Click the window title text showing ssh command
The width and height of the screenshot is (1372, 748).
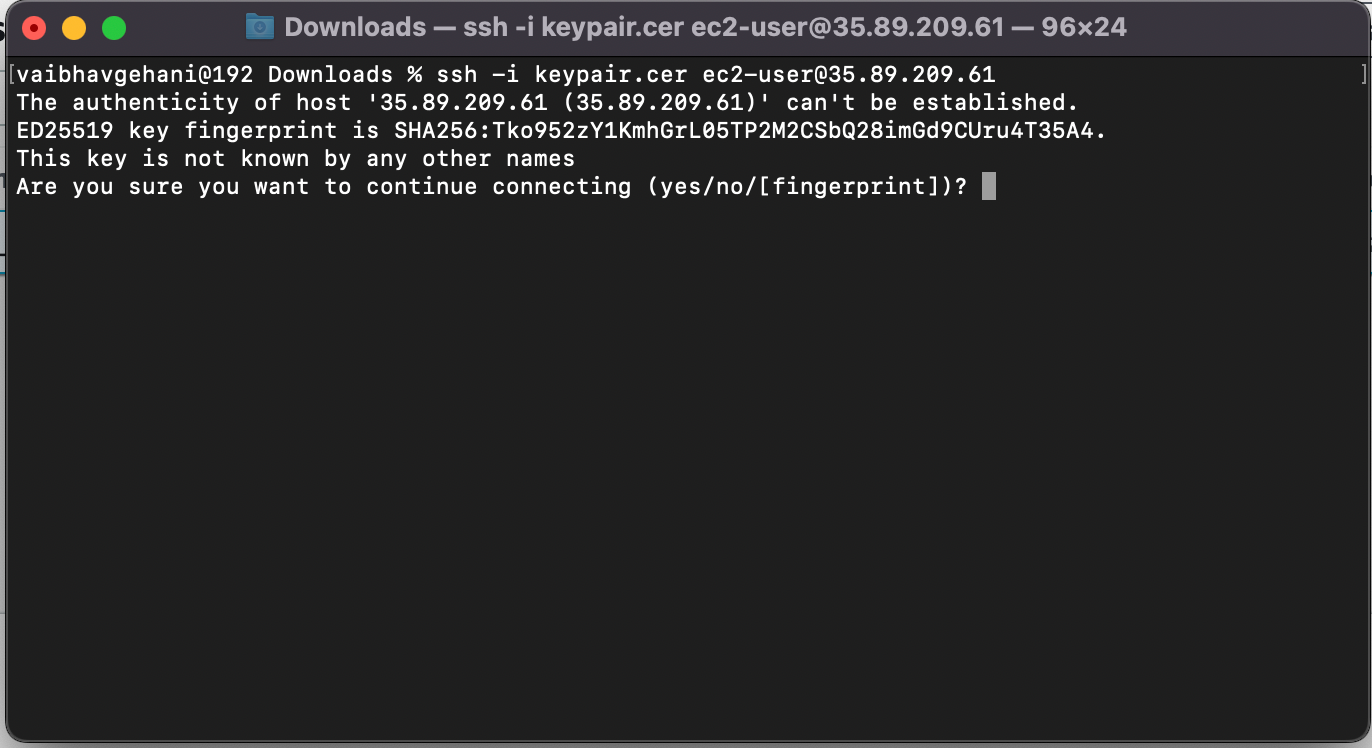coord(705,27)
